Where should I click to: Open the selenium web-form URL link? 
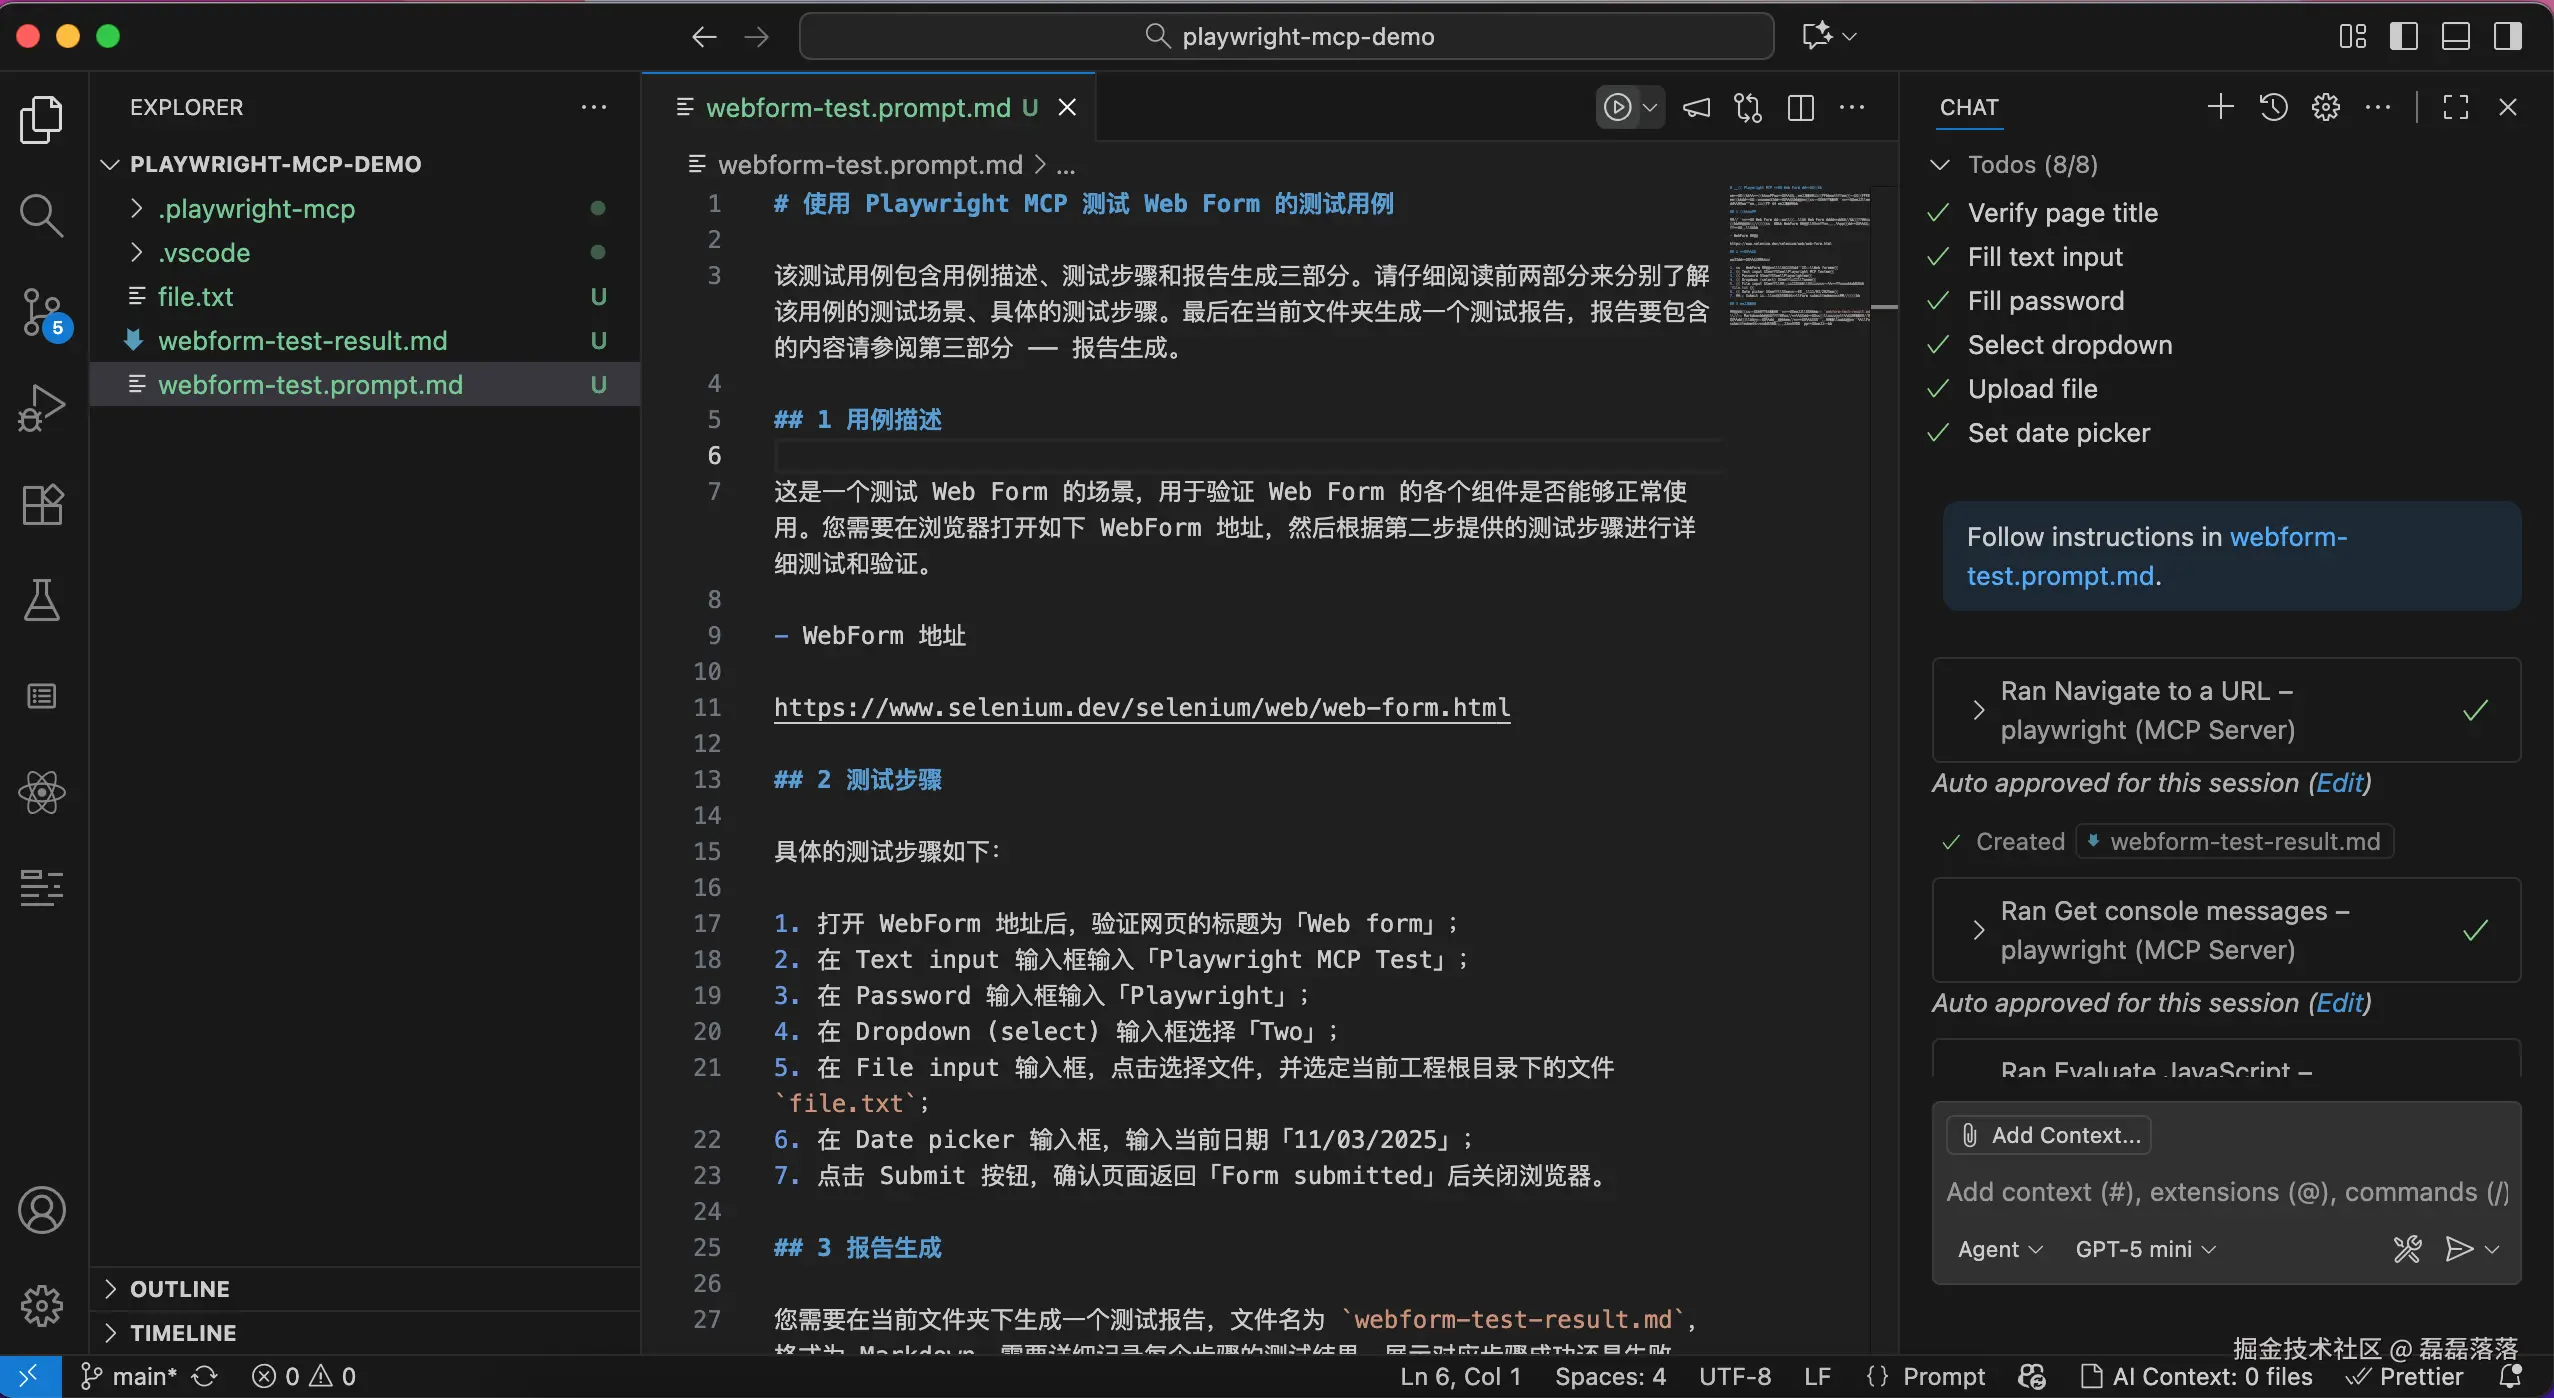point(1141,707)
